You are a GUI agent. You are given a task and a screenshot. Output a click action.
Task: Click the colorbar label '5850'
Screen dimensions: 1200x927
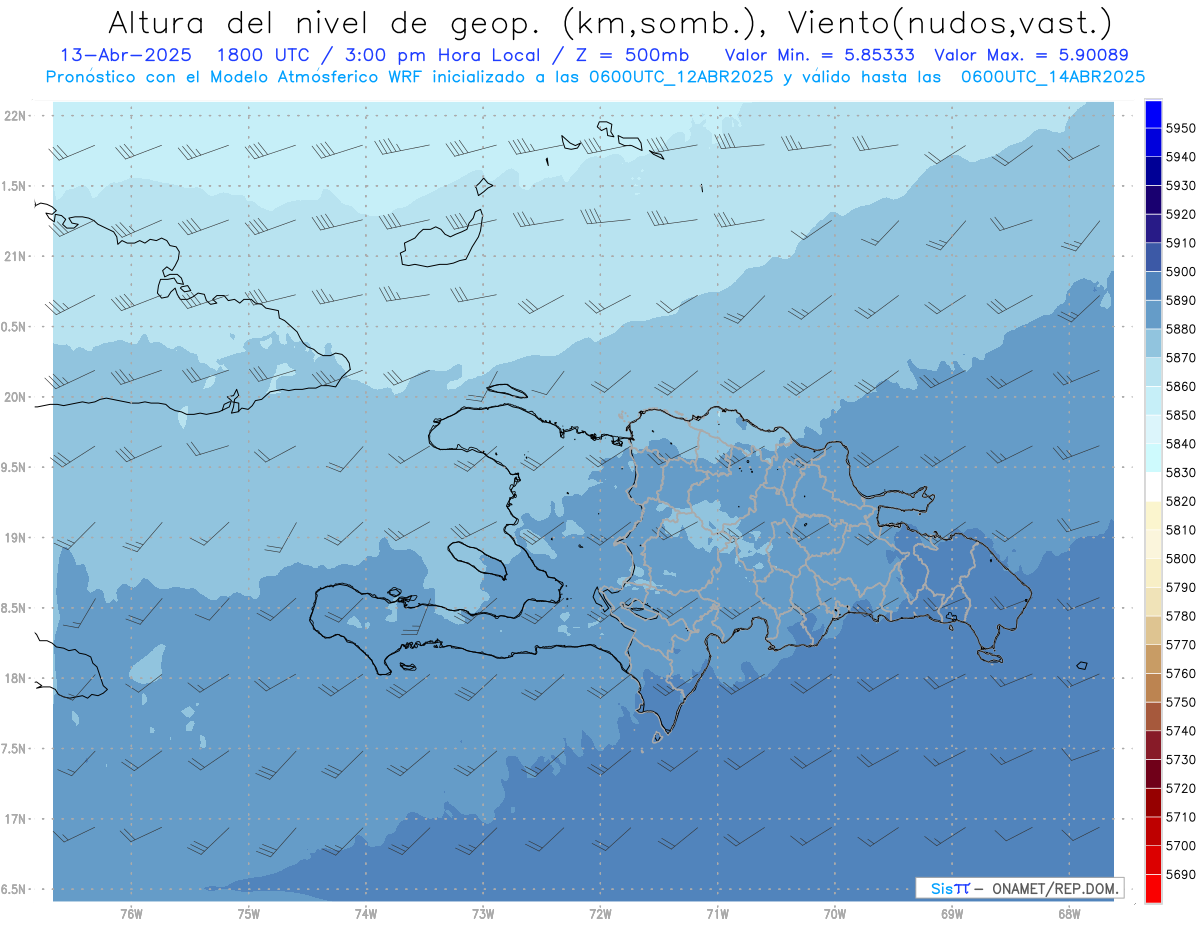1181,415
